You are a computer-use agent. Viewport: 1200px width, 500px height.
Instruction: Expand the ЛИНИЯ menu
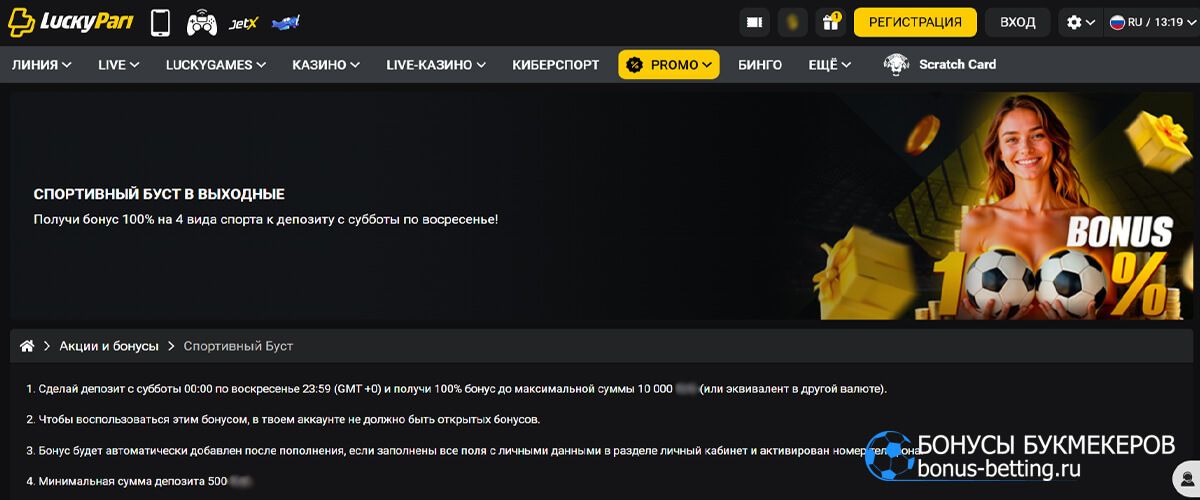coord(41,65)
